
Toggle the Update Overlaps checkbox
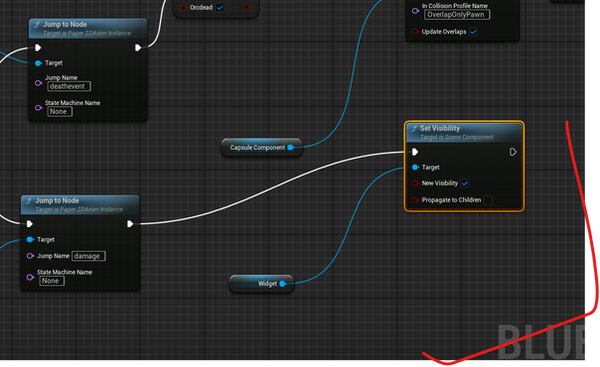pyautogui.click(x=473, y=32)
